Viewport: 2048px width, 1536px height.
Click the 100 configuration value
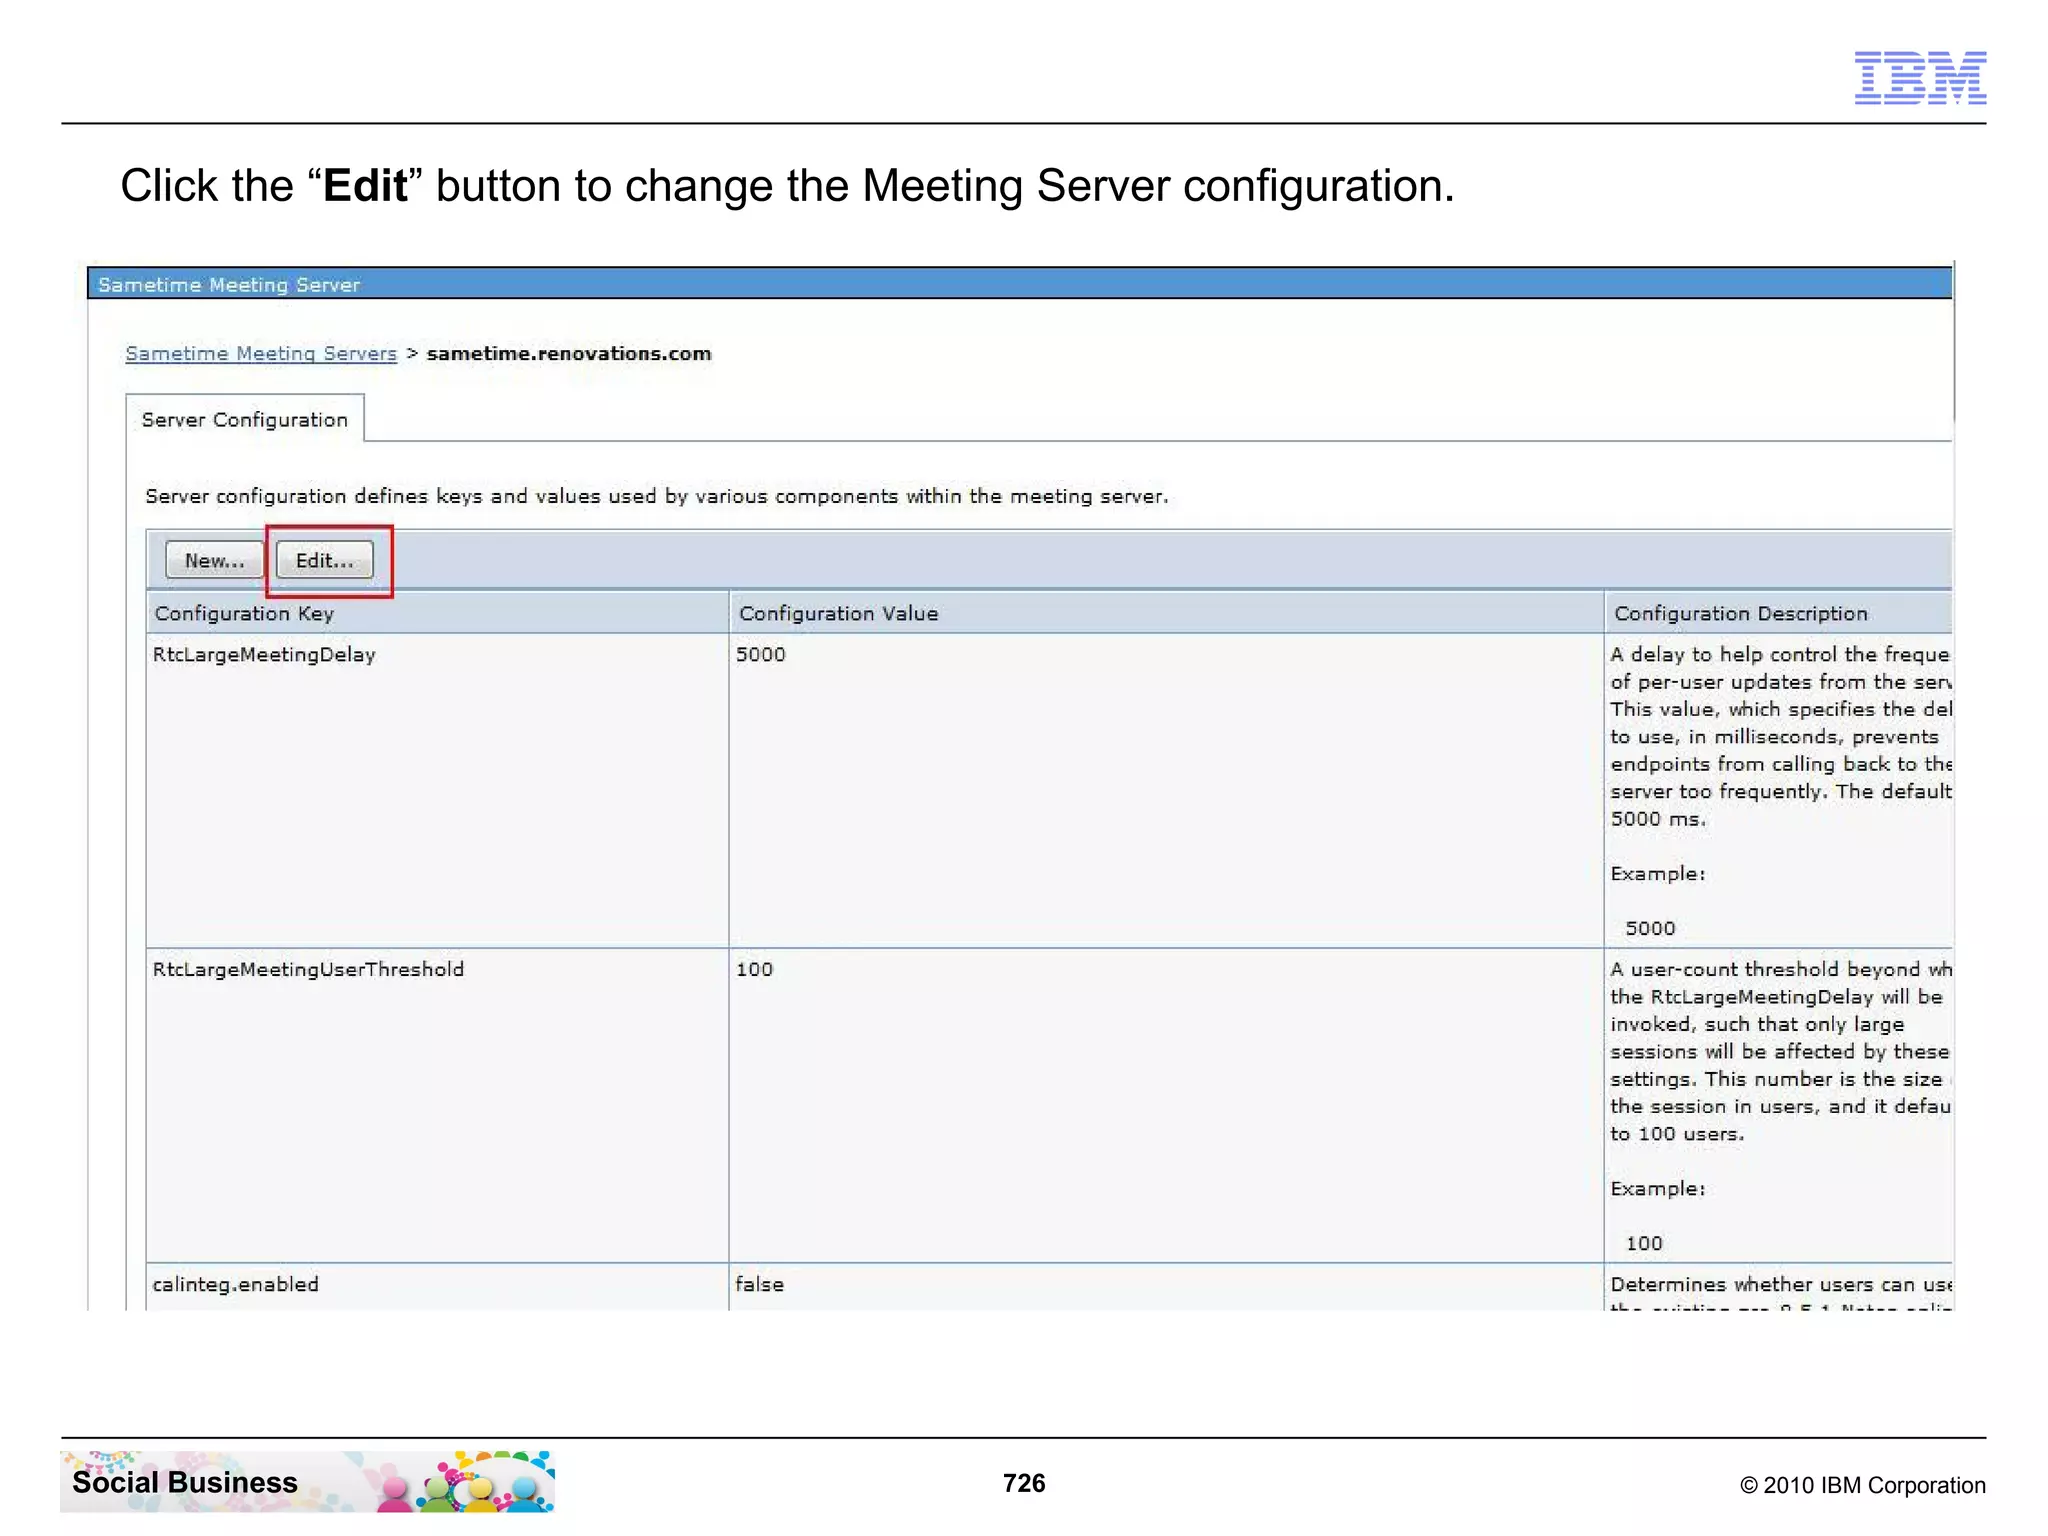755,969
